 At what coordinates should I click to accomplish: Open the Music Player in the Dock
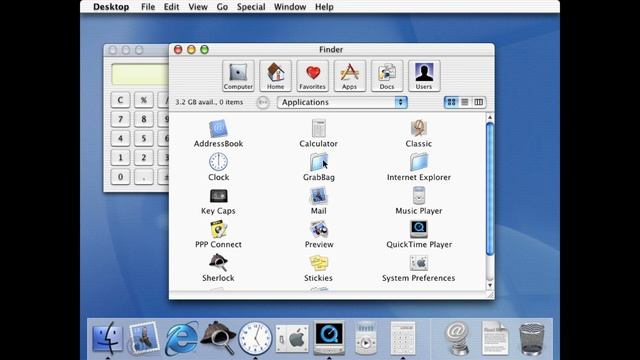click(x=366, y=338)
